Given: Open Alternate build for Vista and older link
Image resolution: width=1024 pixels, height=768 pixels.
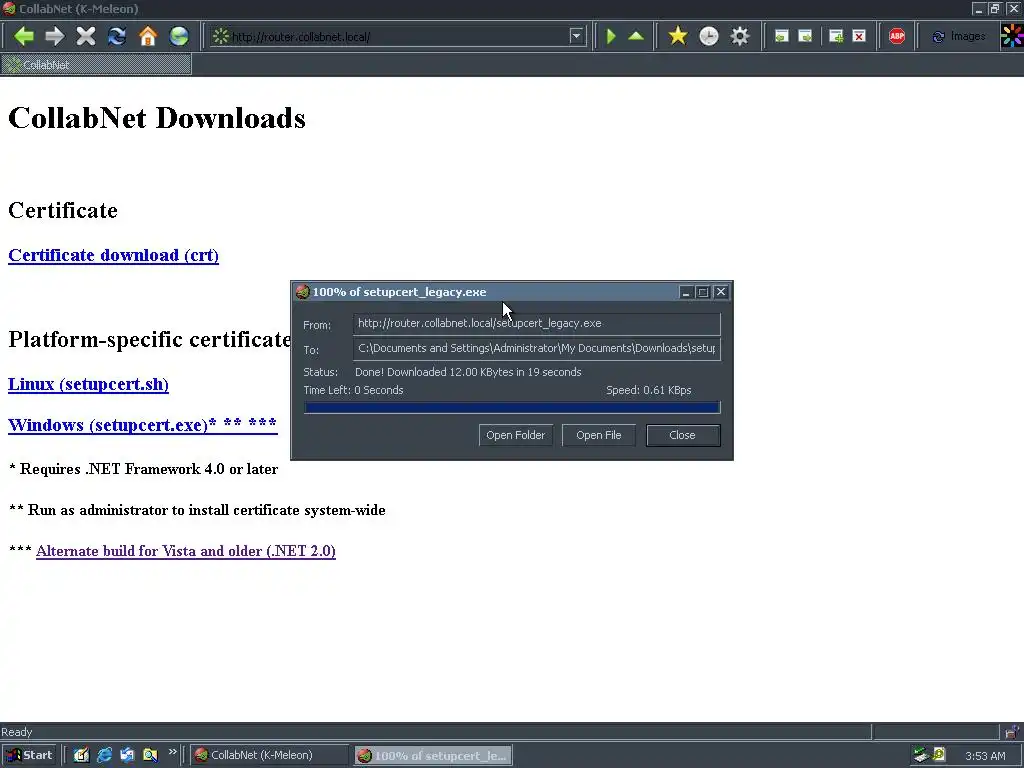Looking at the screenshot, I should pyautogui.click(x=185, y=551).
